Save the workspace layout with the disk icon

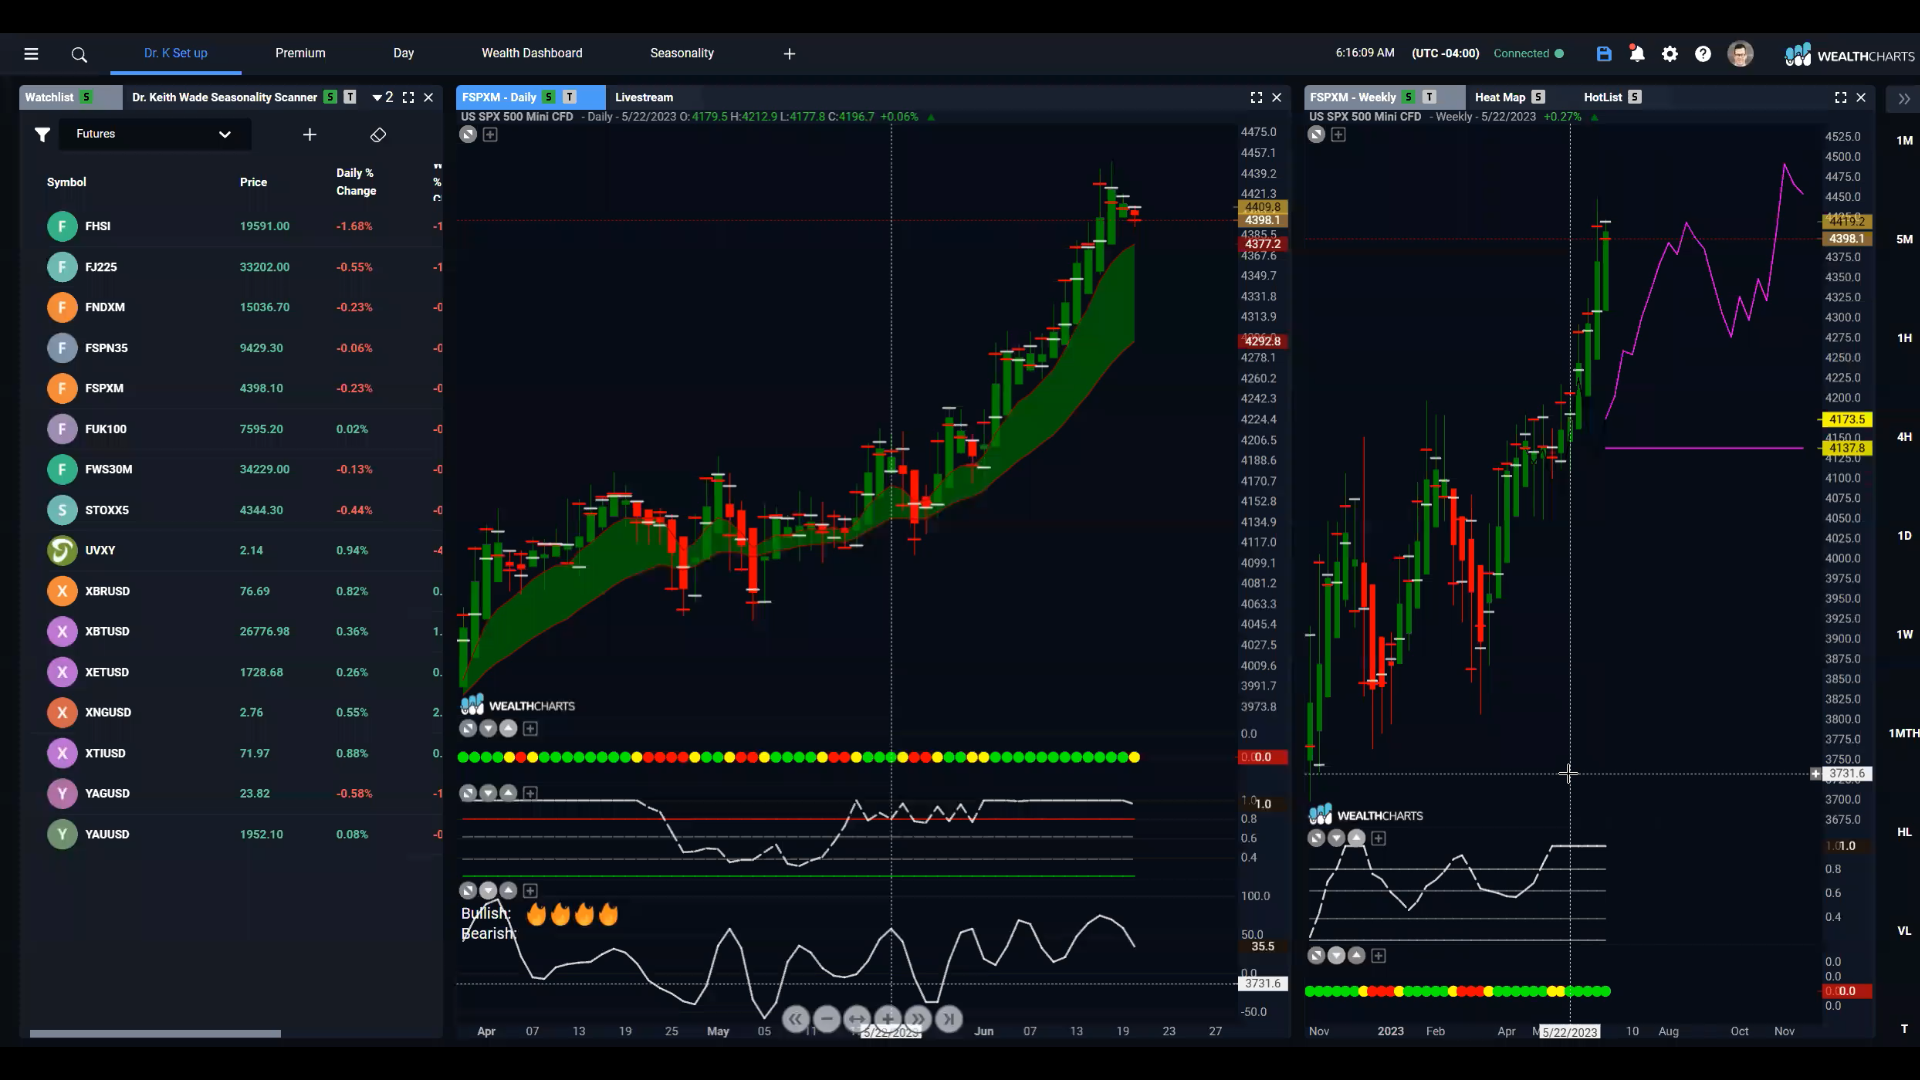(1604, 54)
